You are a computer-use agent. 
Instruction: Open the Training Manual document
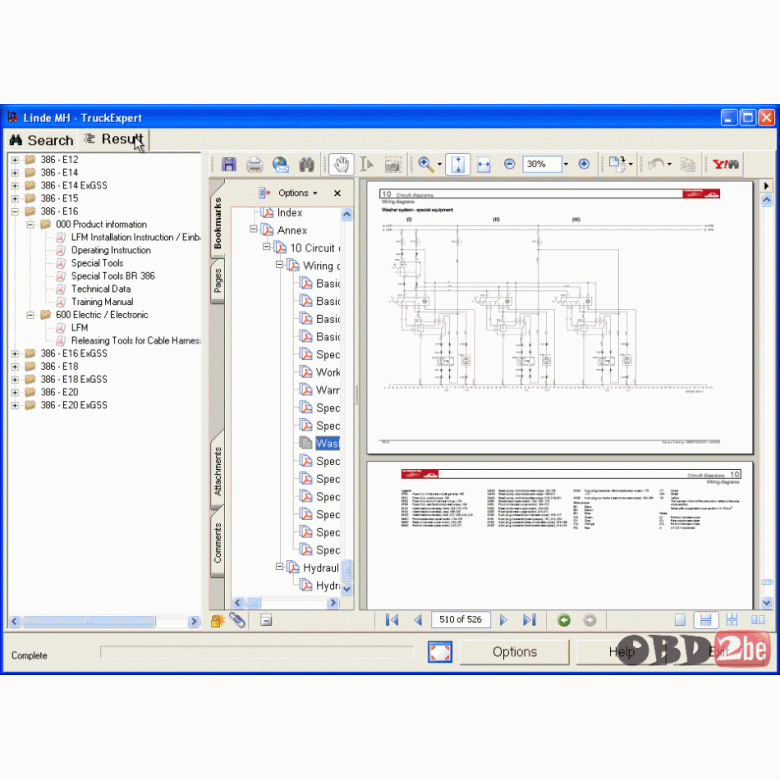point(102,302)
